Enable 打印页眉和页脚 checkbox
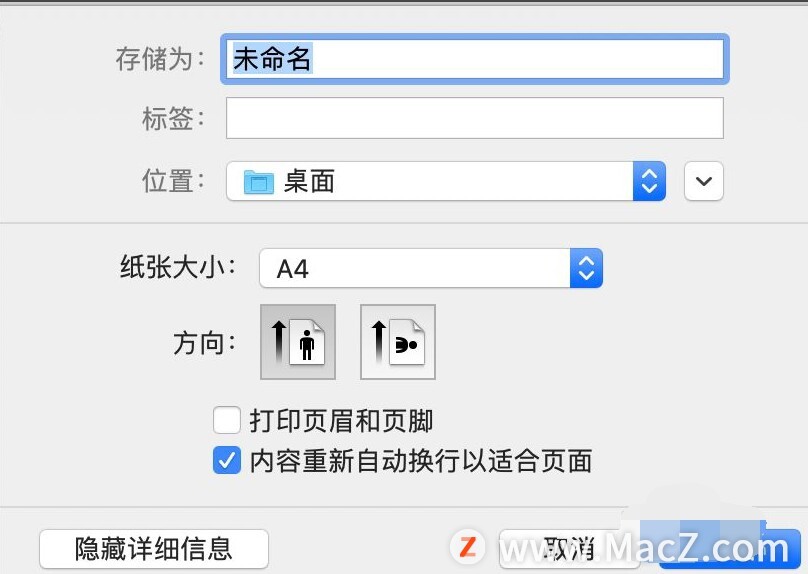808x574 pixels. click(x=227, y=420)
